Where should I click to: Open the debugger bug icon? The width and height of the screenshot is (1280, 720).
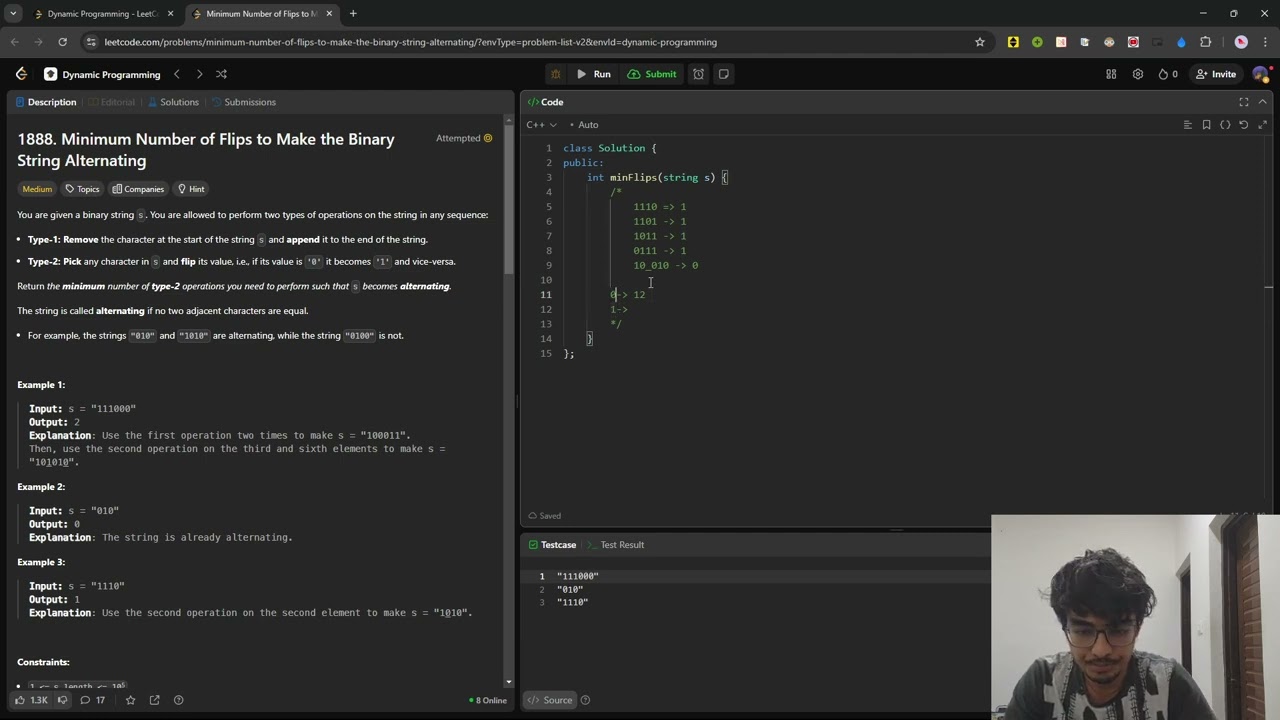[x=556, y=74]
